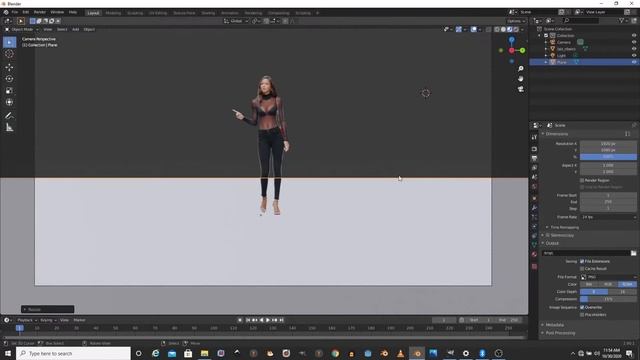Click the Resolution percentage slider

pyautogui.click(x=608, y=157)
